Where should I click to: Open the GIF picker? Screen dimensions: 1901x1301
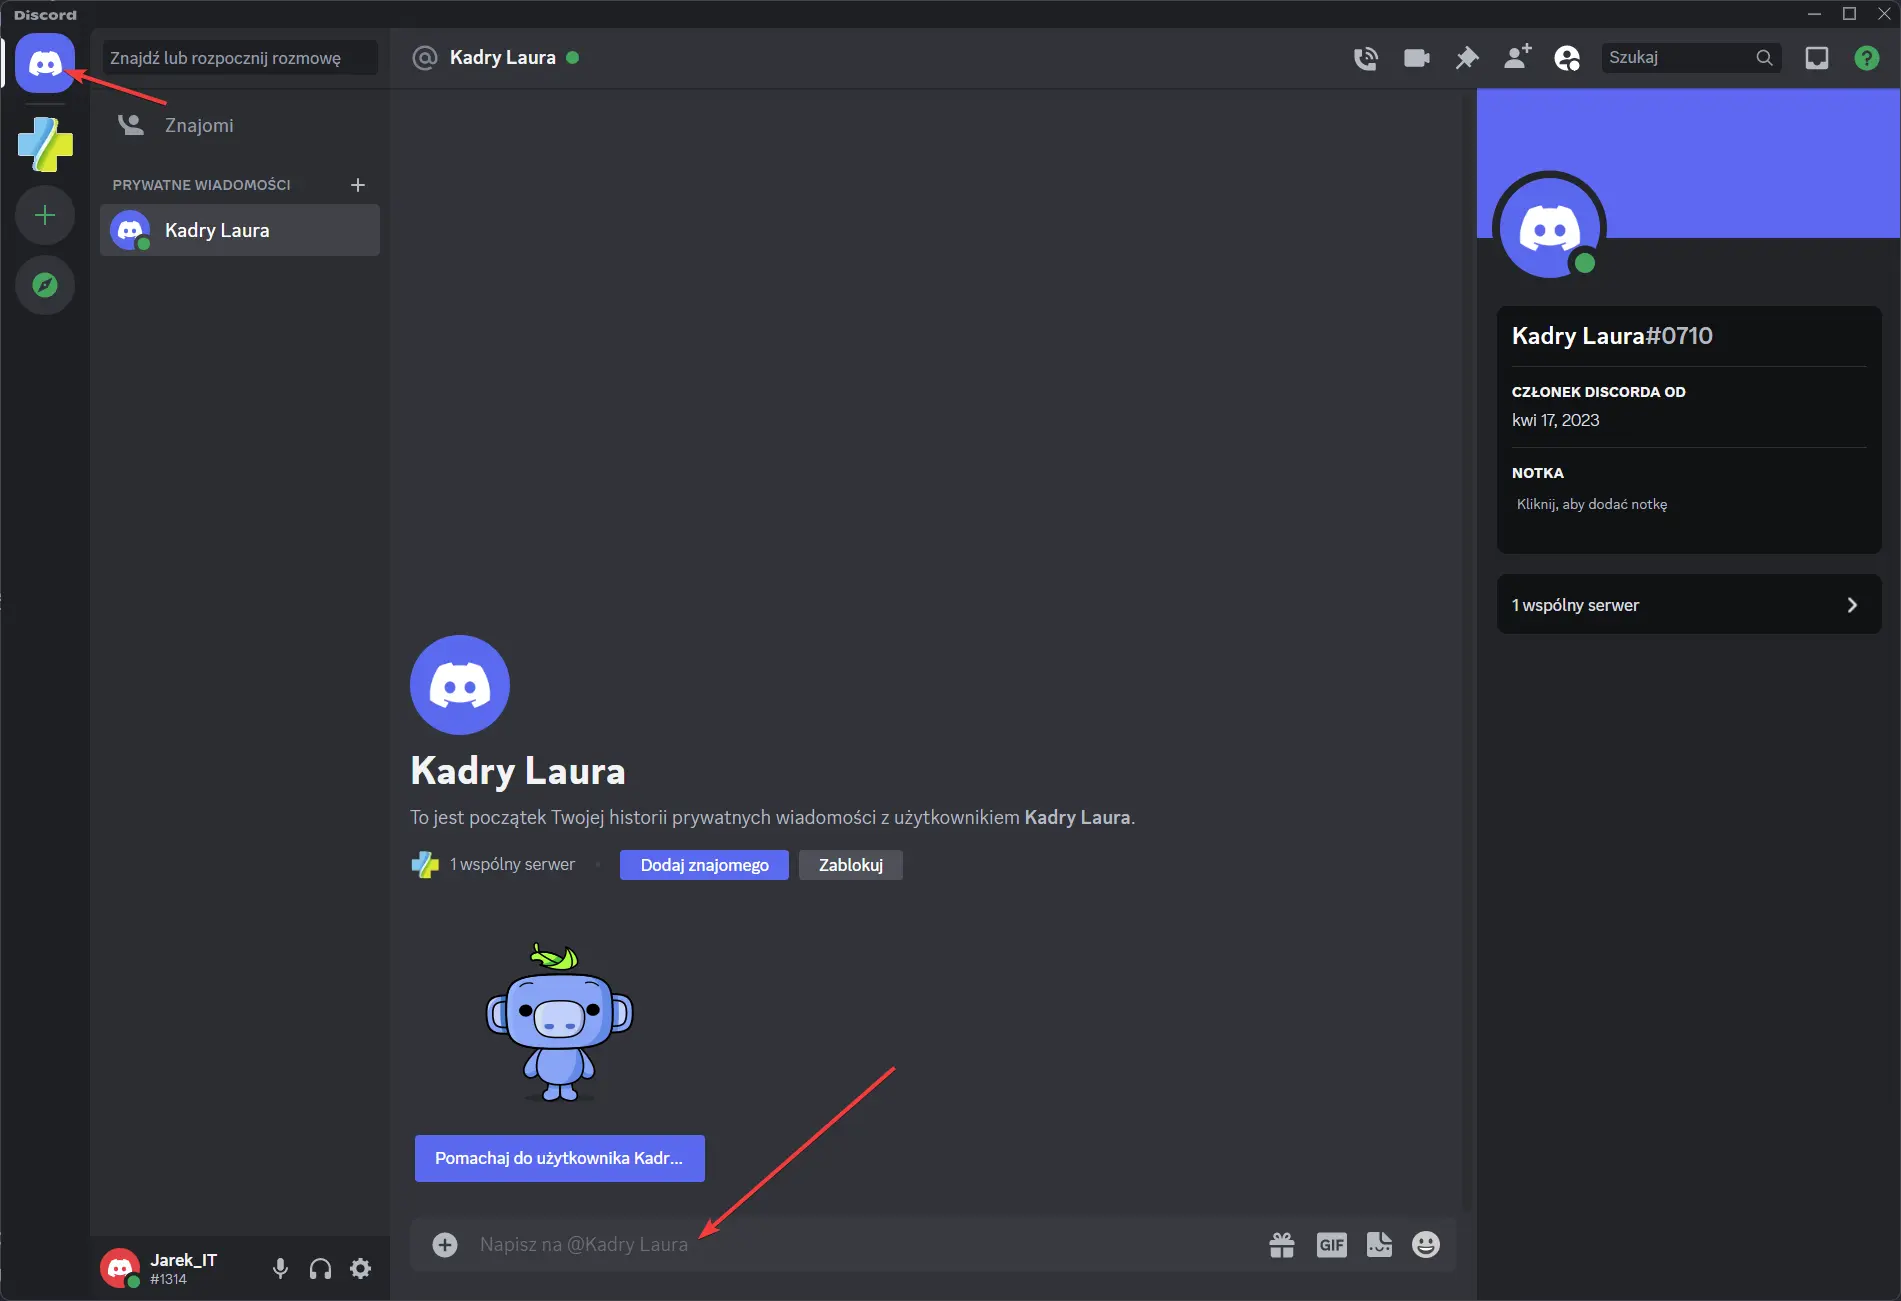(1331, 1245)
